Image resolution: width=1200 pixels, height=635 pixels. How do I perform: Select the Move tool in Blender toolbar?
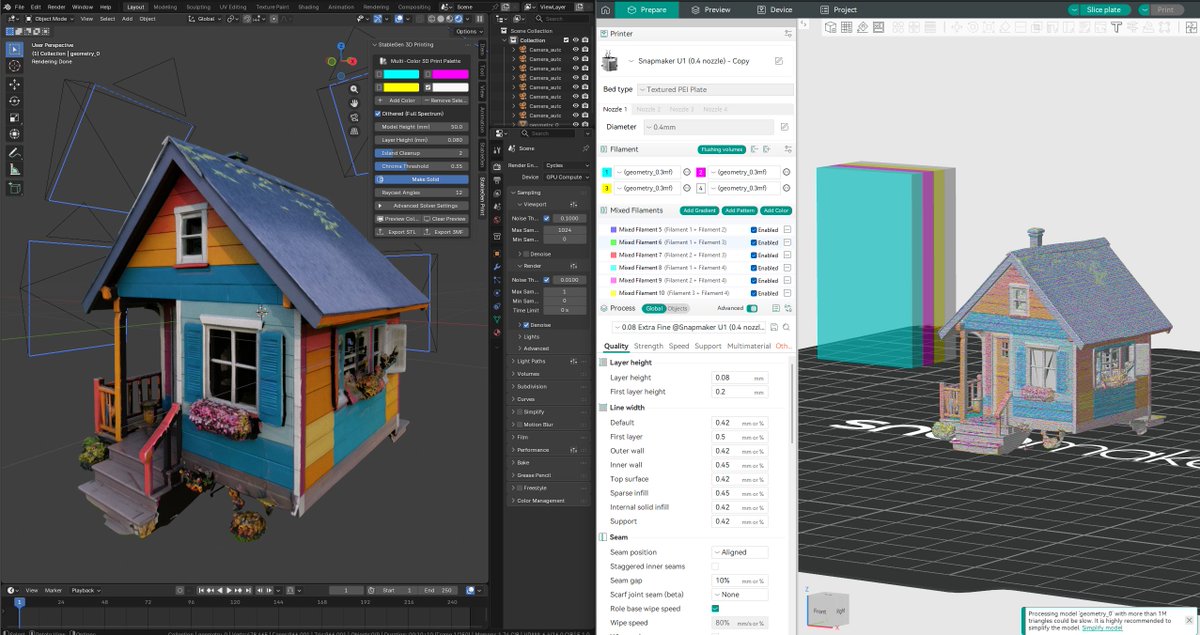[x=15, y=84]
